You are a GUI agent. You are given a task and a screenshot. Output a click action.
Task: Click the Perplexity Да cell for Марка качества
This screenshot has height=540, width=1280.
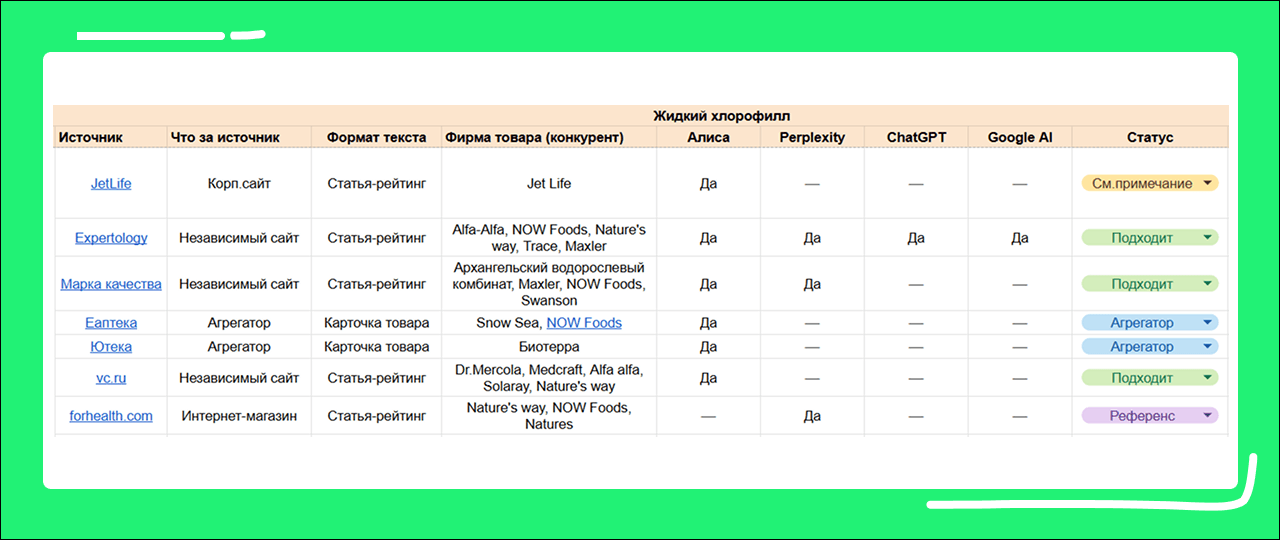(812, 284)
